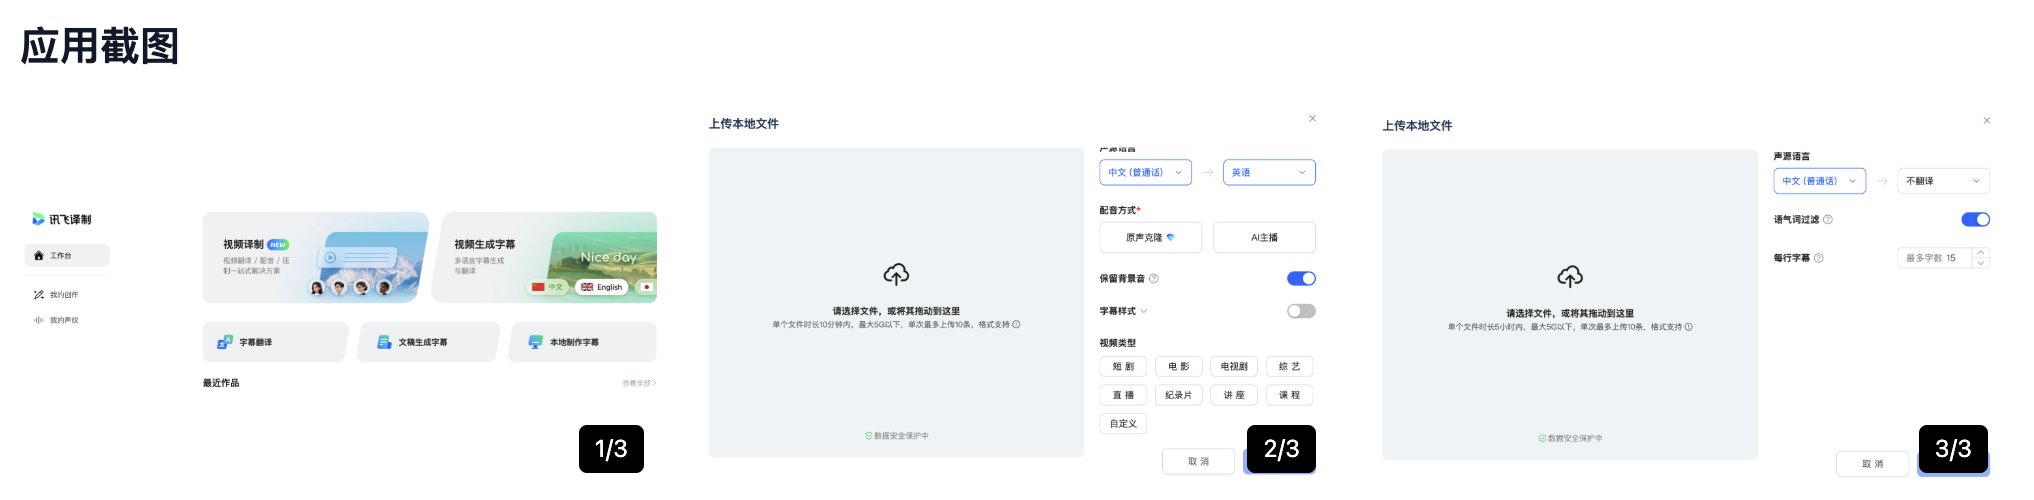The width and height of the screenshot is (2034, 500).
Task: Open target language 英语 dropdown
Action: tap(1269, 173)
